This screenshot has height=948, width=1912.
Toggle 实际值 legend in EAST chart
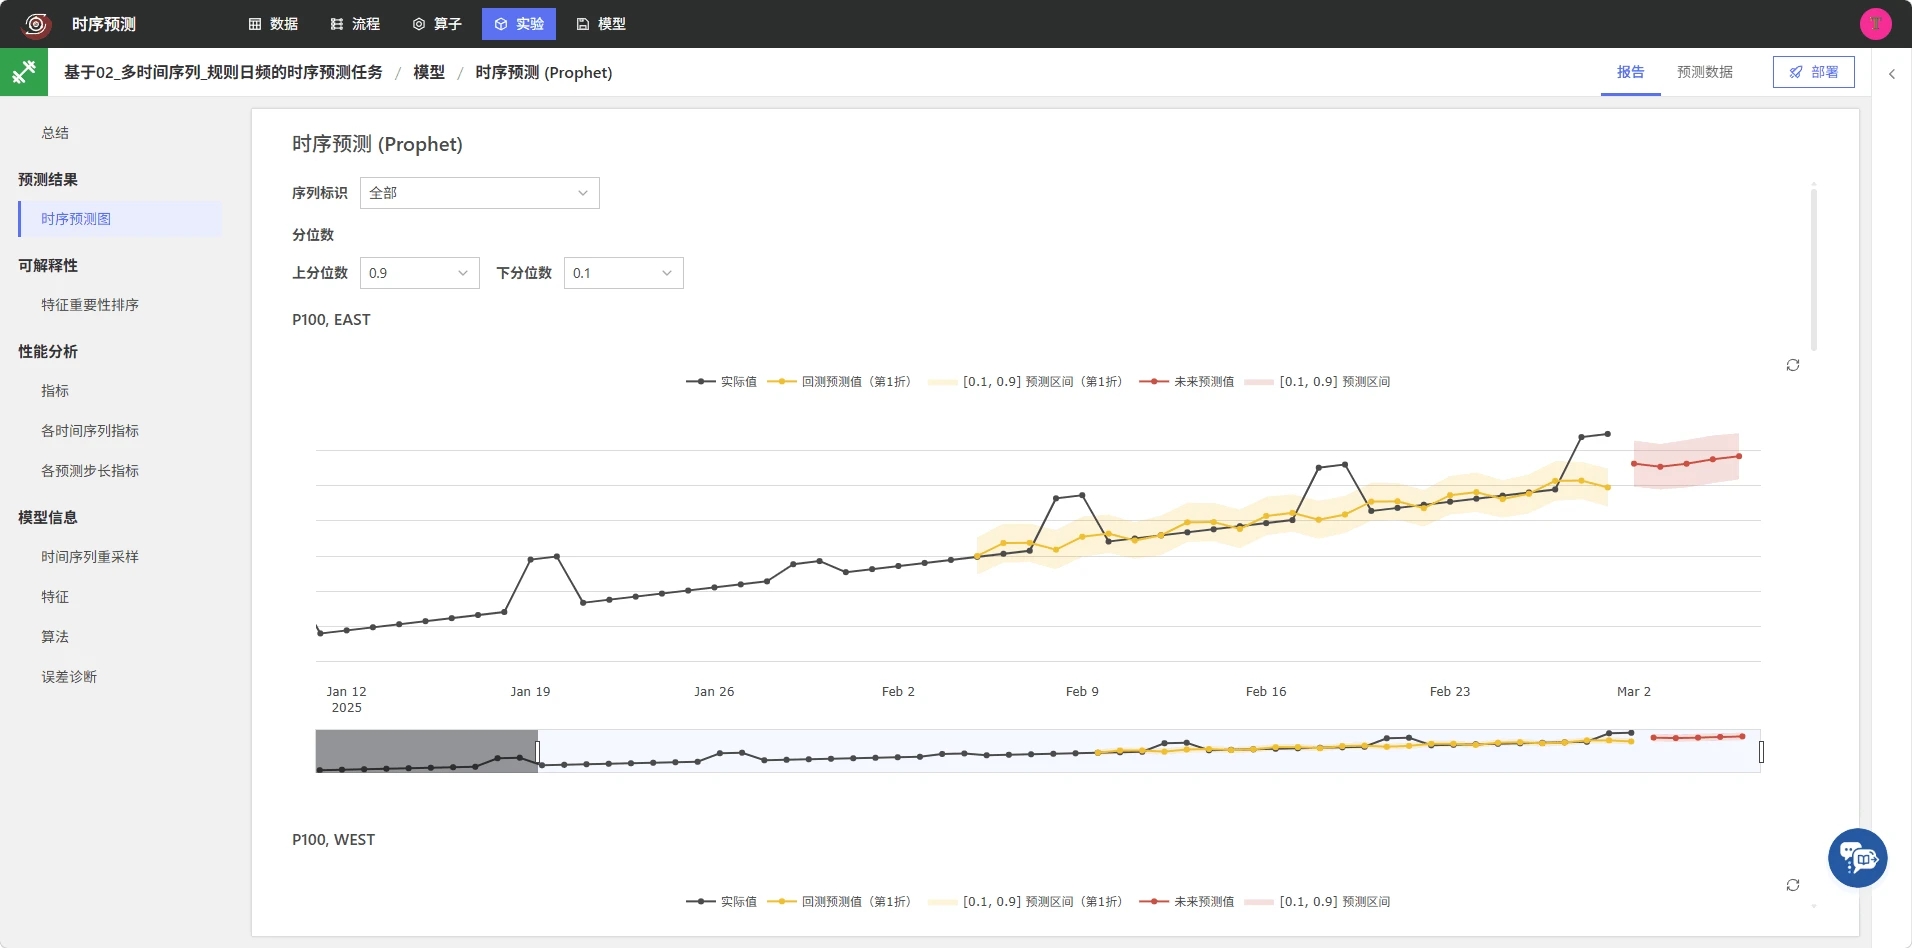click(x=721, y=381)
